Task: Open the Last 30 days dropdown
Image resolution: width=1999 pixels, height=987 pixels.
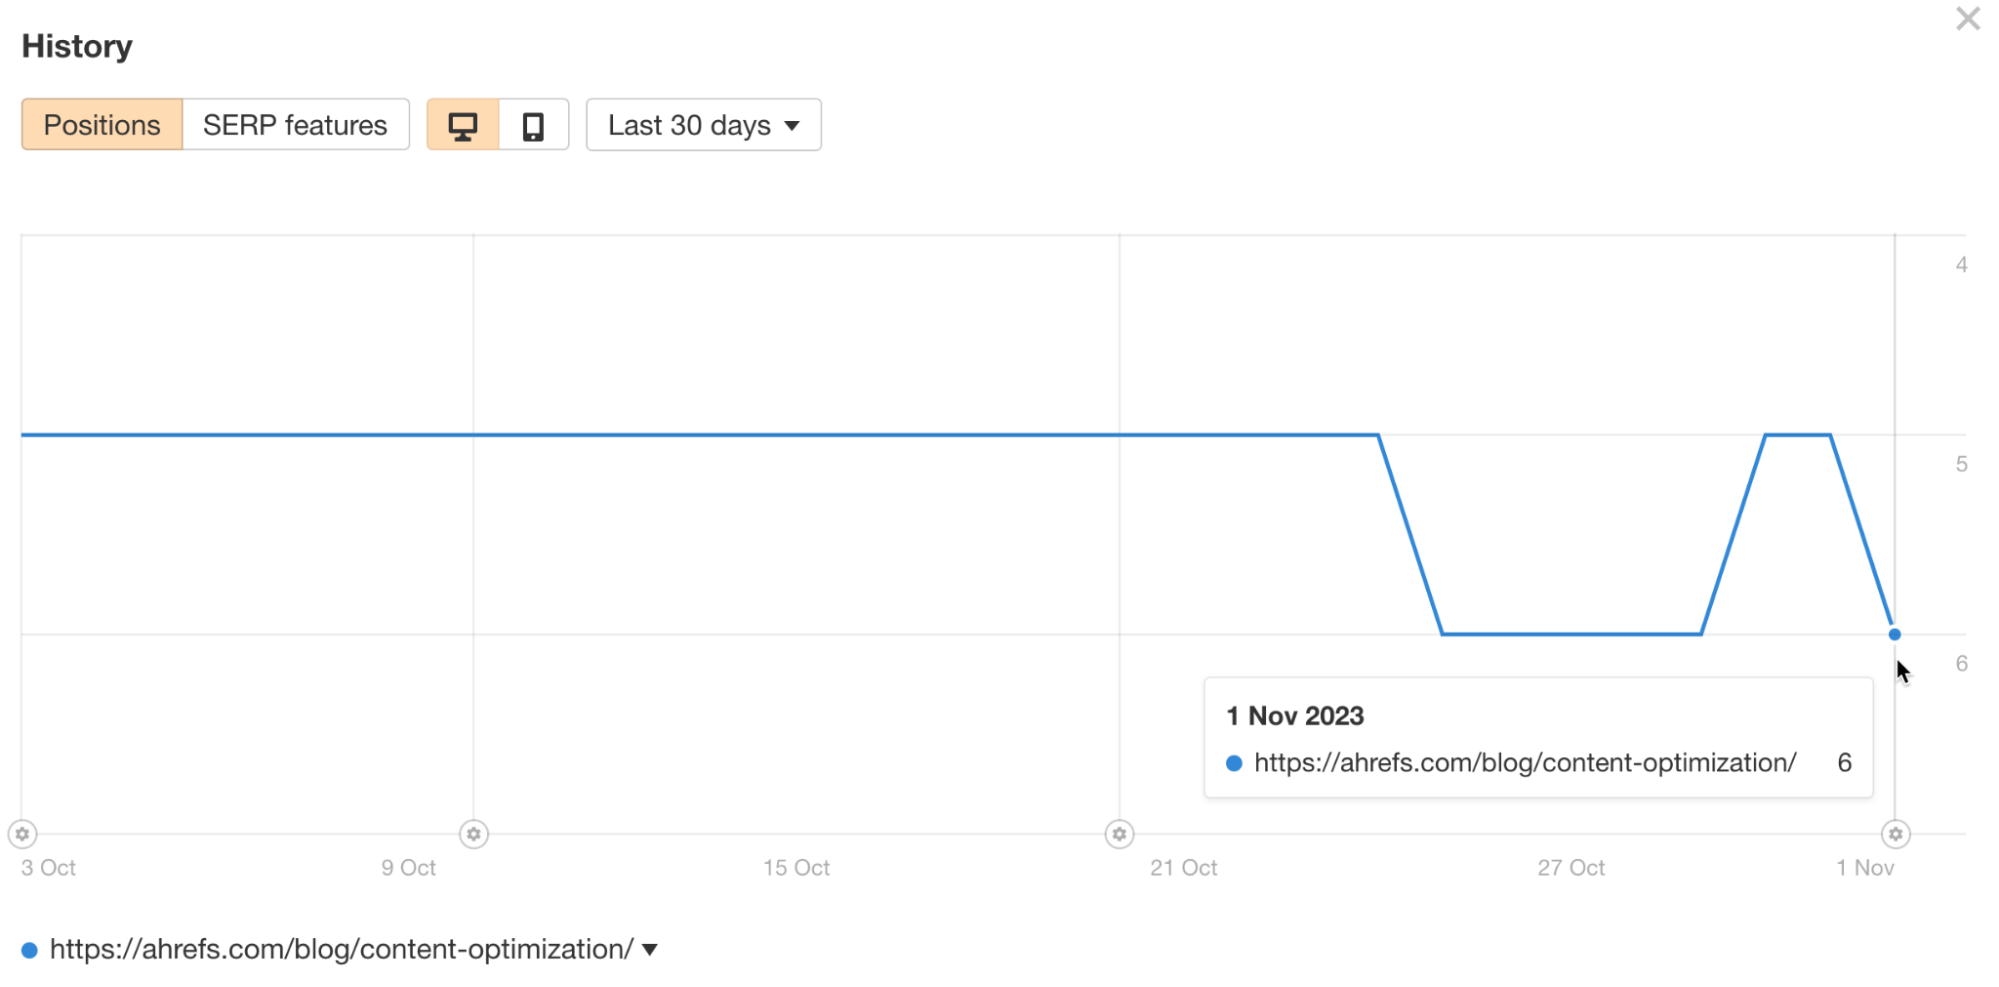Action: (x=703, y=124)
